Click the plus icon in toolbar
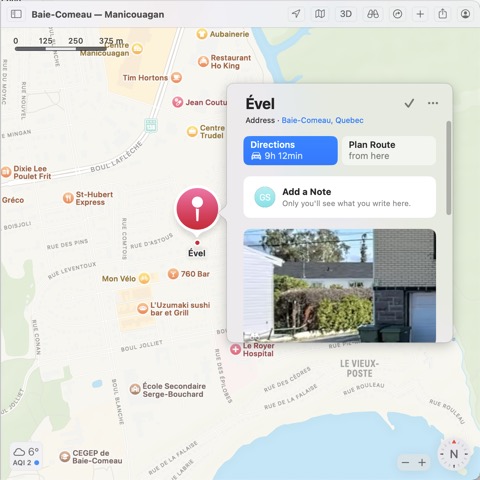The width and height of the screenshot is (480, 480). tap(420, 14)
